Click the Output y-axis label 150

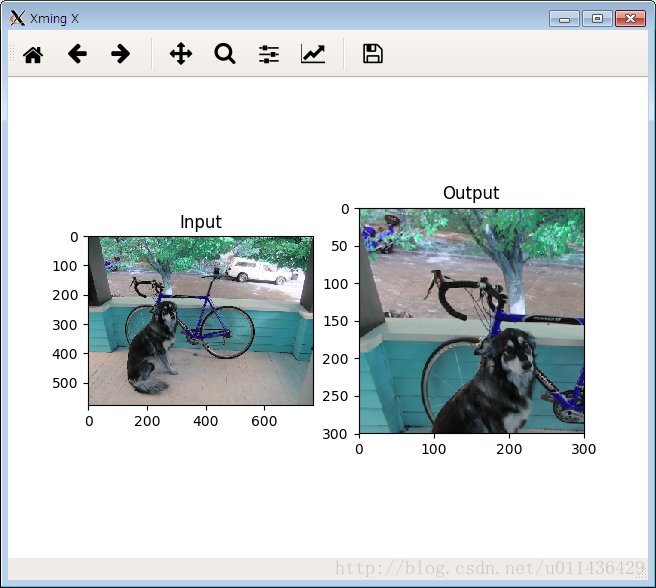[336, 321]
